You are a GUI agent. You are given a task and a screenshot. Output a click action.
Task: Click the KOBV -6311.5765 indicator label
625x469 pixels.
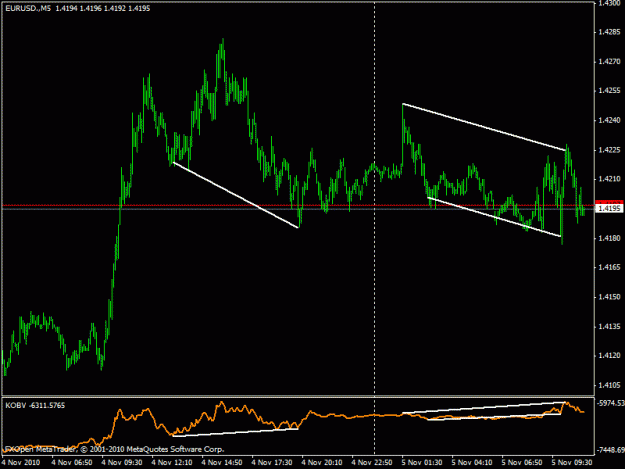pyautogui.click(x=35, y=405)
